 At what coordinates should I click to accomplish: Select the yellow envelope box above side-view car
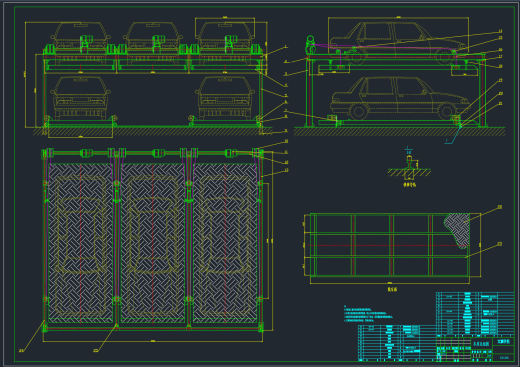coord(398,35)
